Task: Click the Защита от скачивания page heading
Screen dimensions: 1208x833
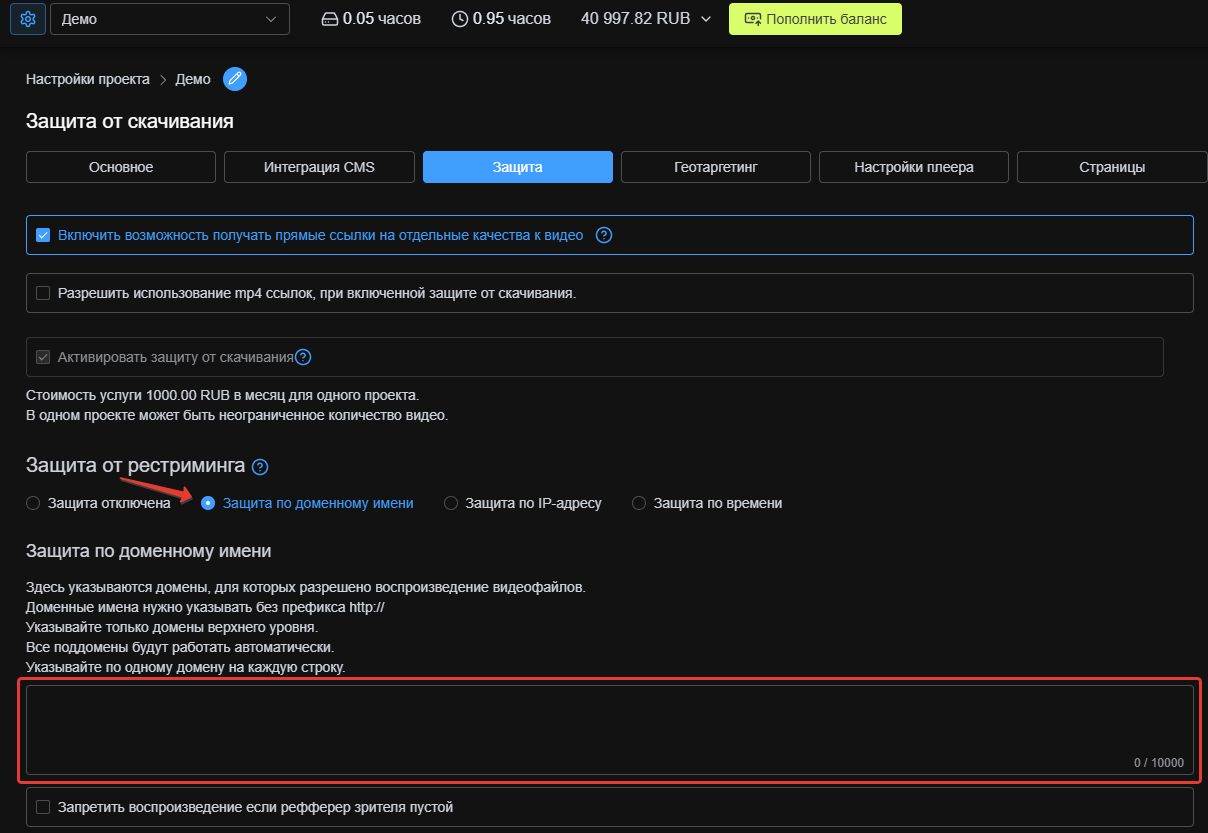Action: click(130, 122)
